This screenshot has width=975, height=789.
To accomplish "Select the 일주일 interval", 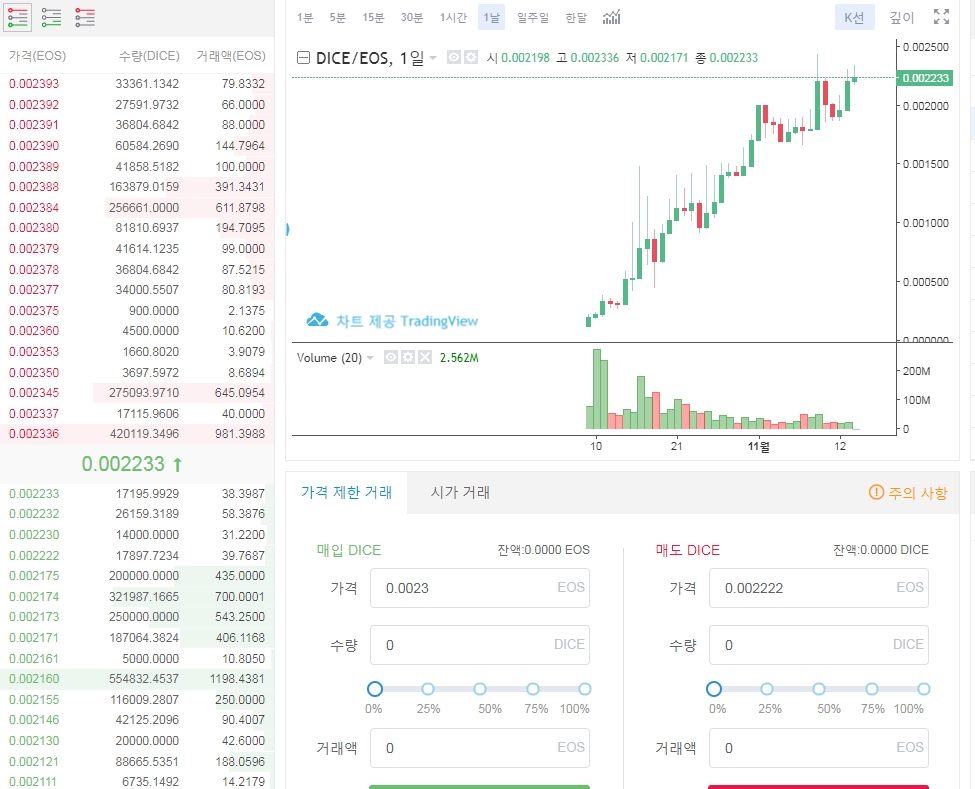I will tap(533, 17).
